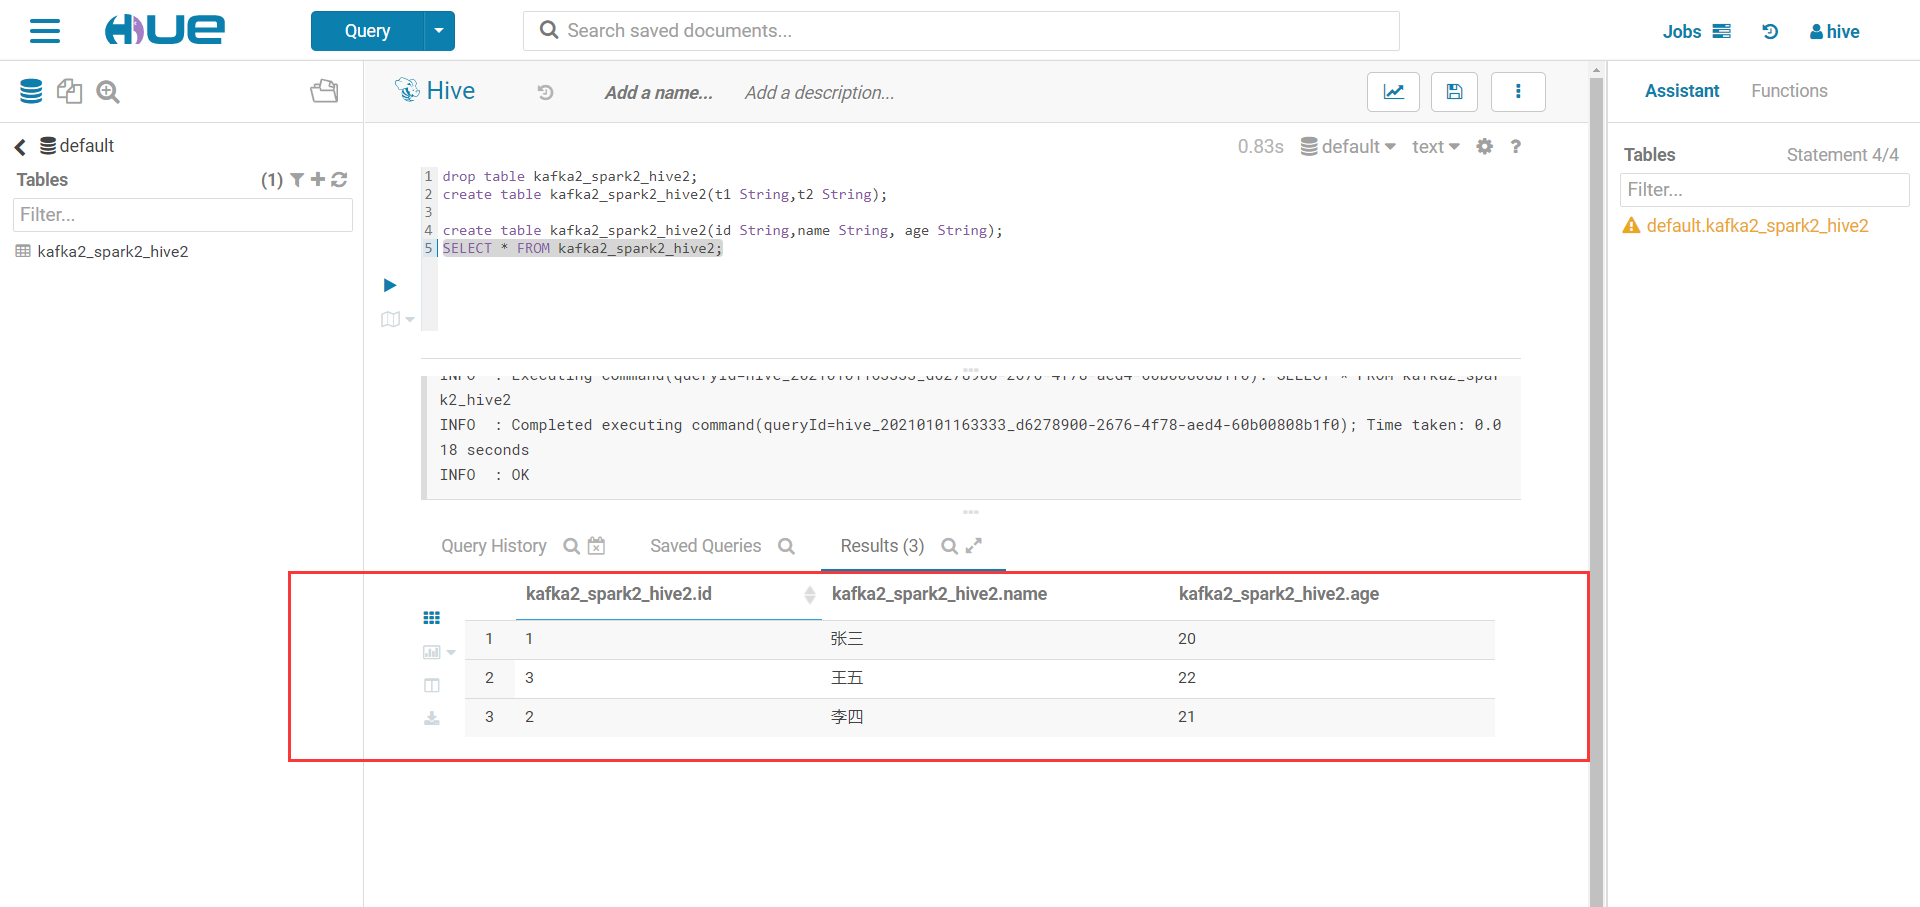Viewport: 1920px width, 907px height.
Task: Click the left Tables filter field
Action: click(183, 215)
